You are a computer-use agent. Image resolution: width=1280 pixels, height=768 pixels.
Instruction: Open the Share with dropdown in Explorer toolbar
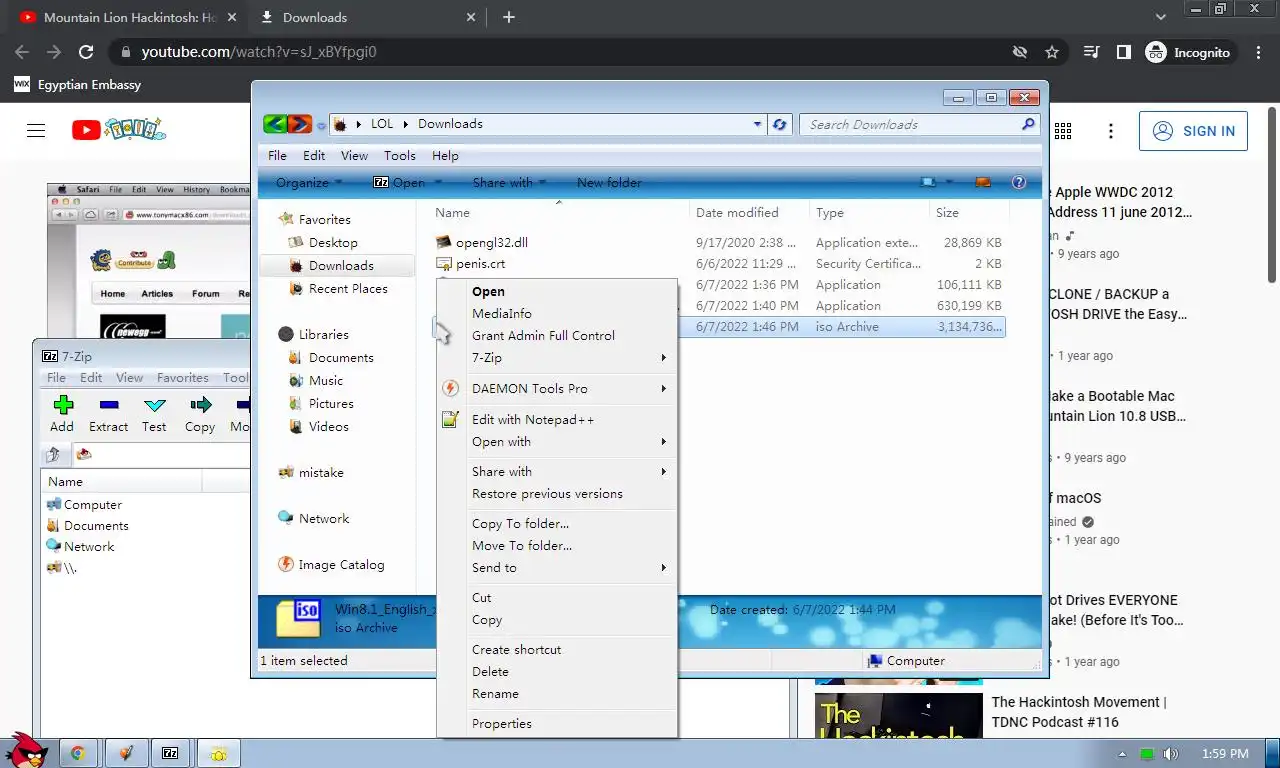(510, 182)
